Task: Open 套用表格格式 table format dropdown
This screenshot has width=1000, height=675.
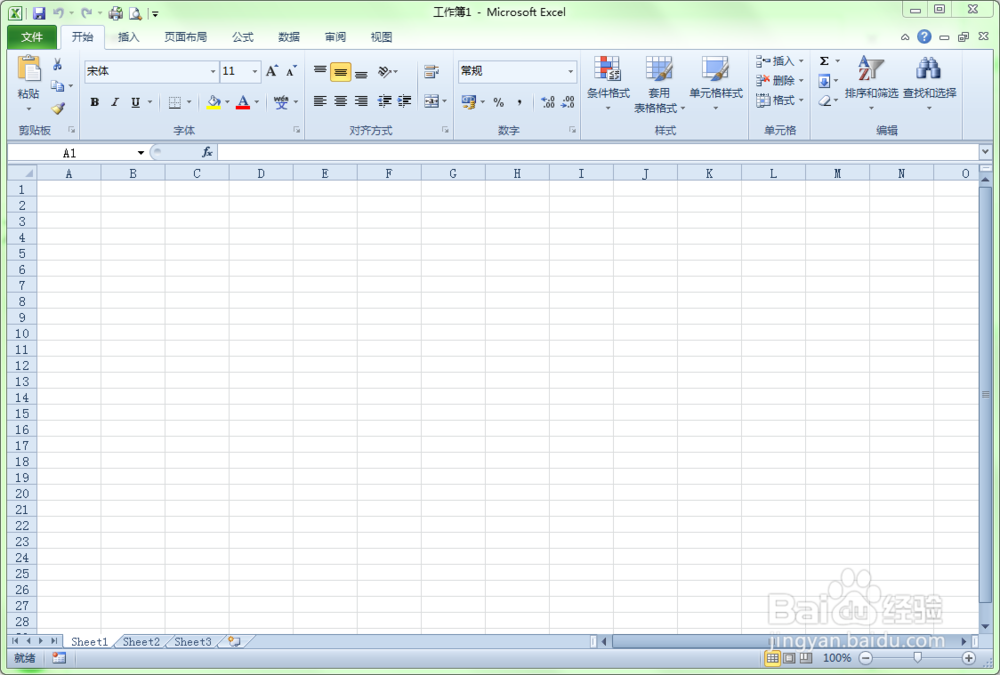Action: coord(659,84)
